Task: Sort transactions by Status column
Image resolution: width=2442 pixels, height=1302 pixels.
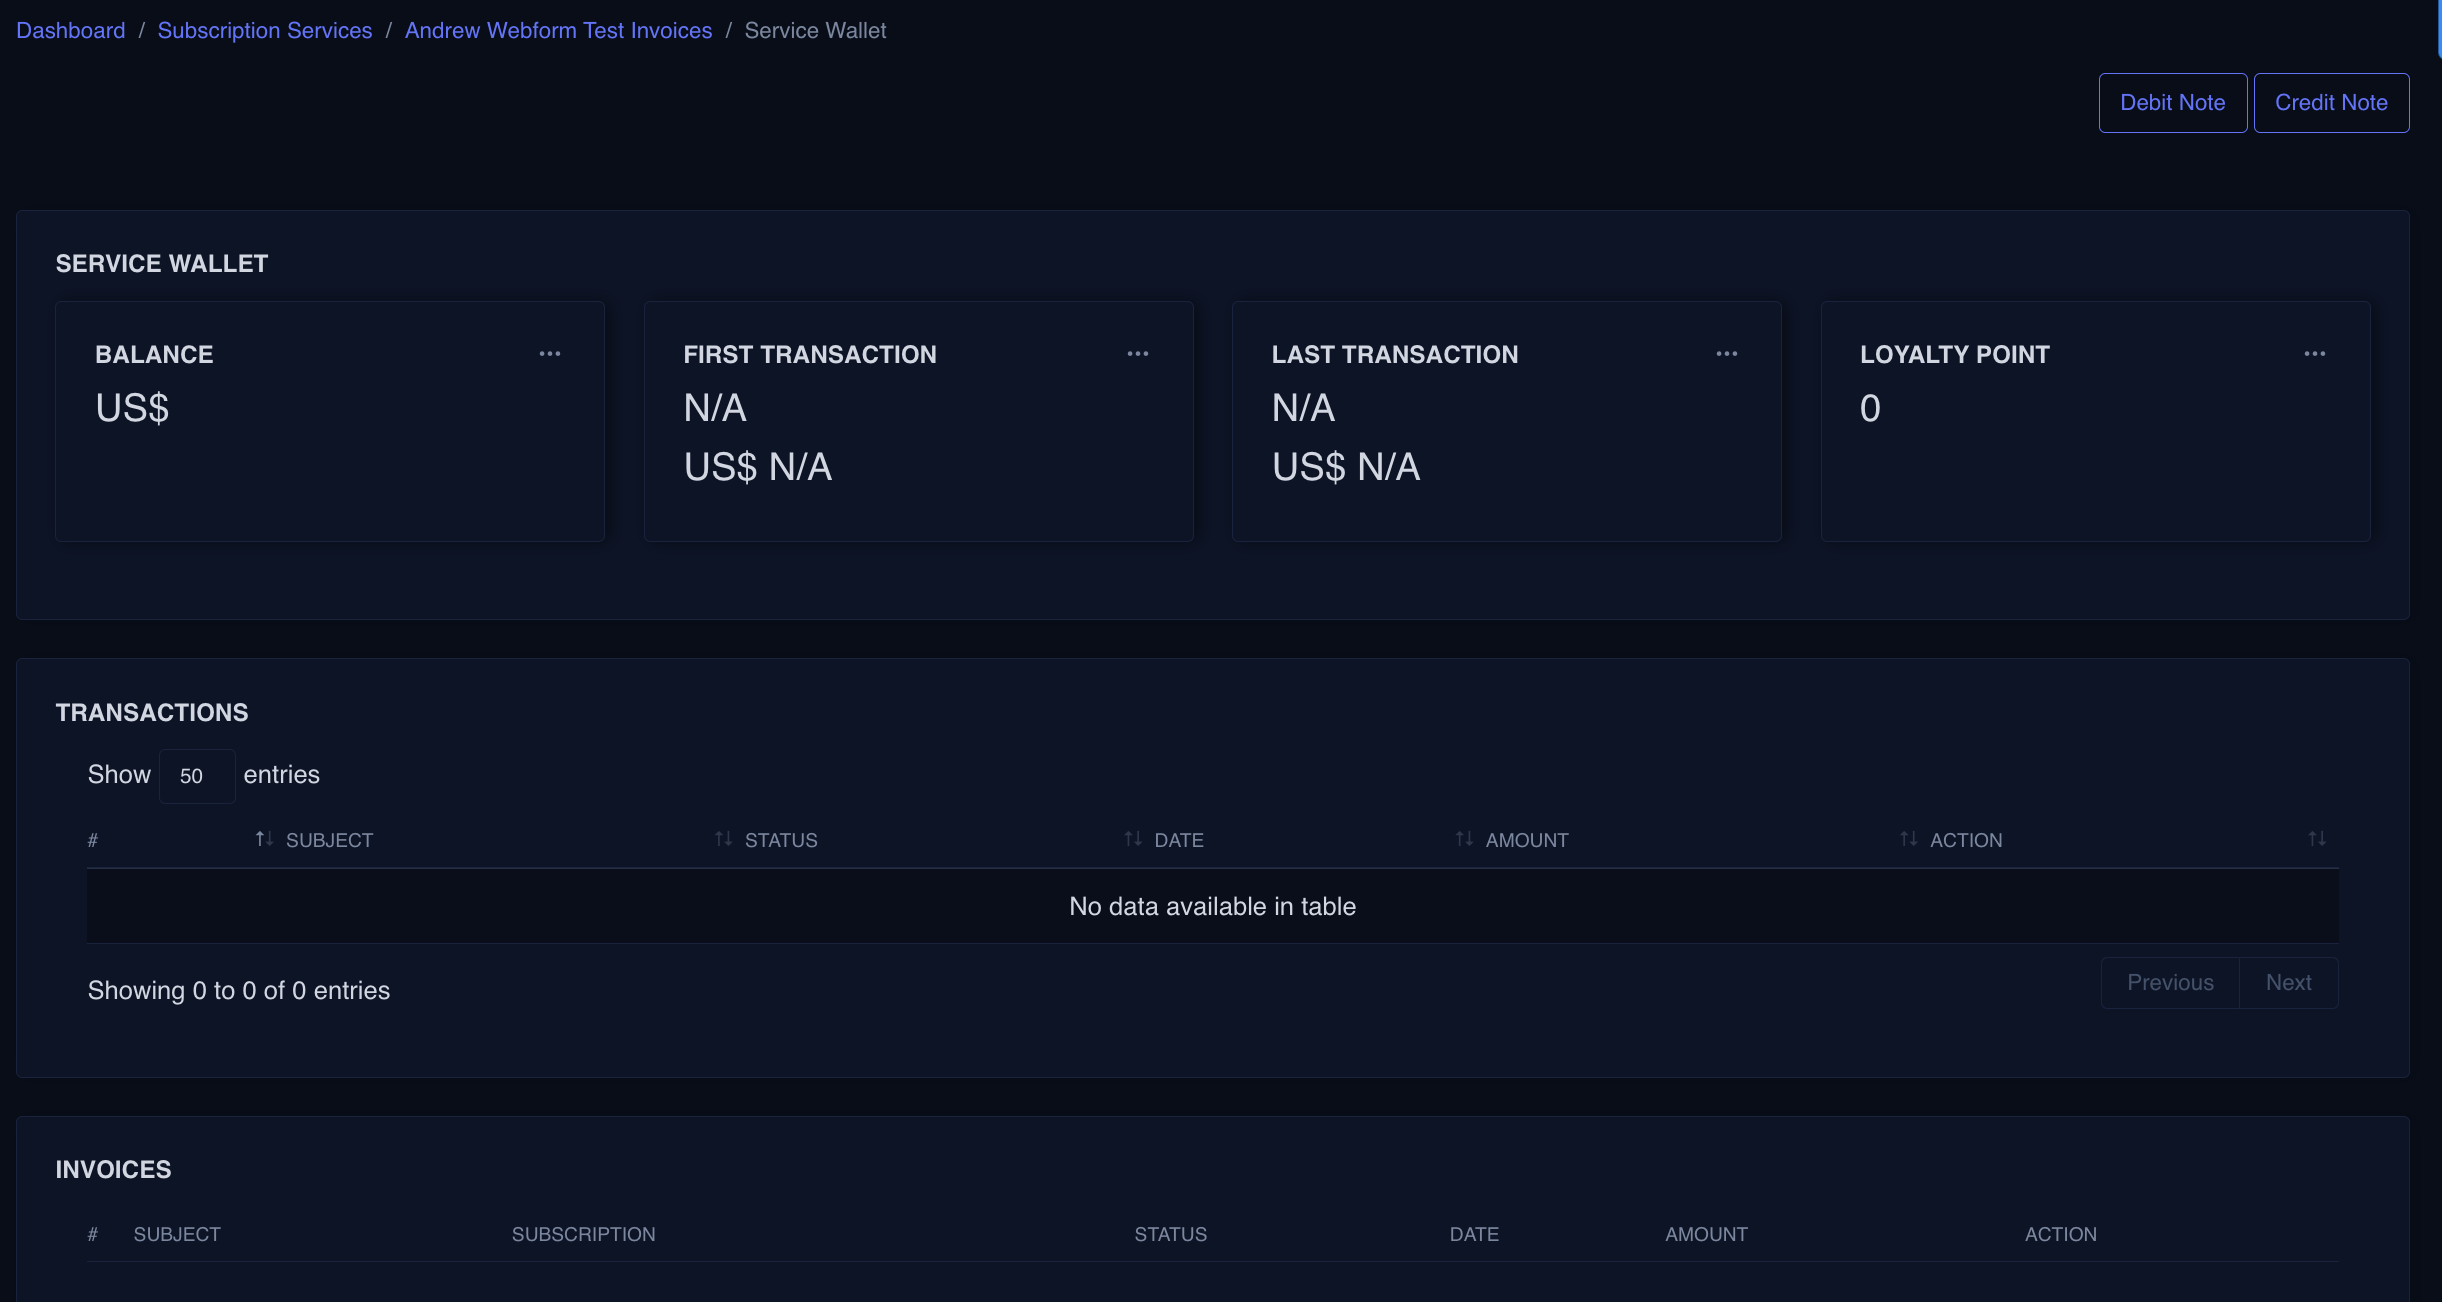Action: tap(780, 840)
